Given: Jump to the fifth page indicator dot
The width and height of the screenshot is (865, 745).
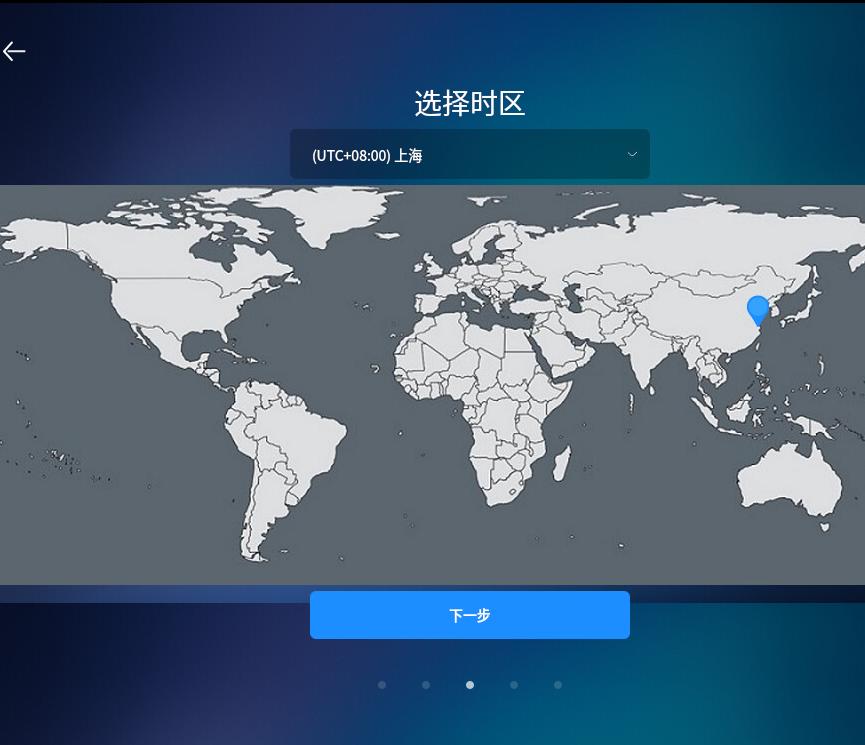Looking at the screenshot, I should click(558, 685).
